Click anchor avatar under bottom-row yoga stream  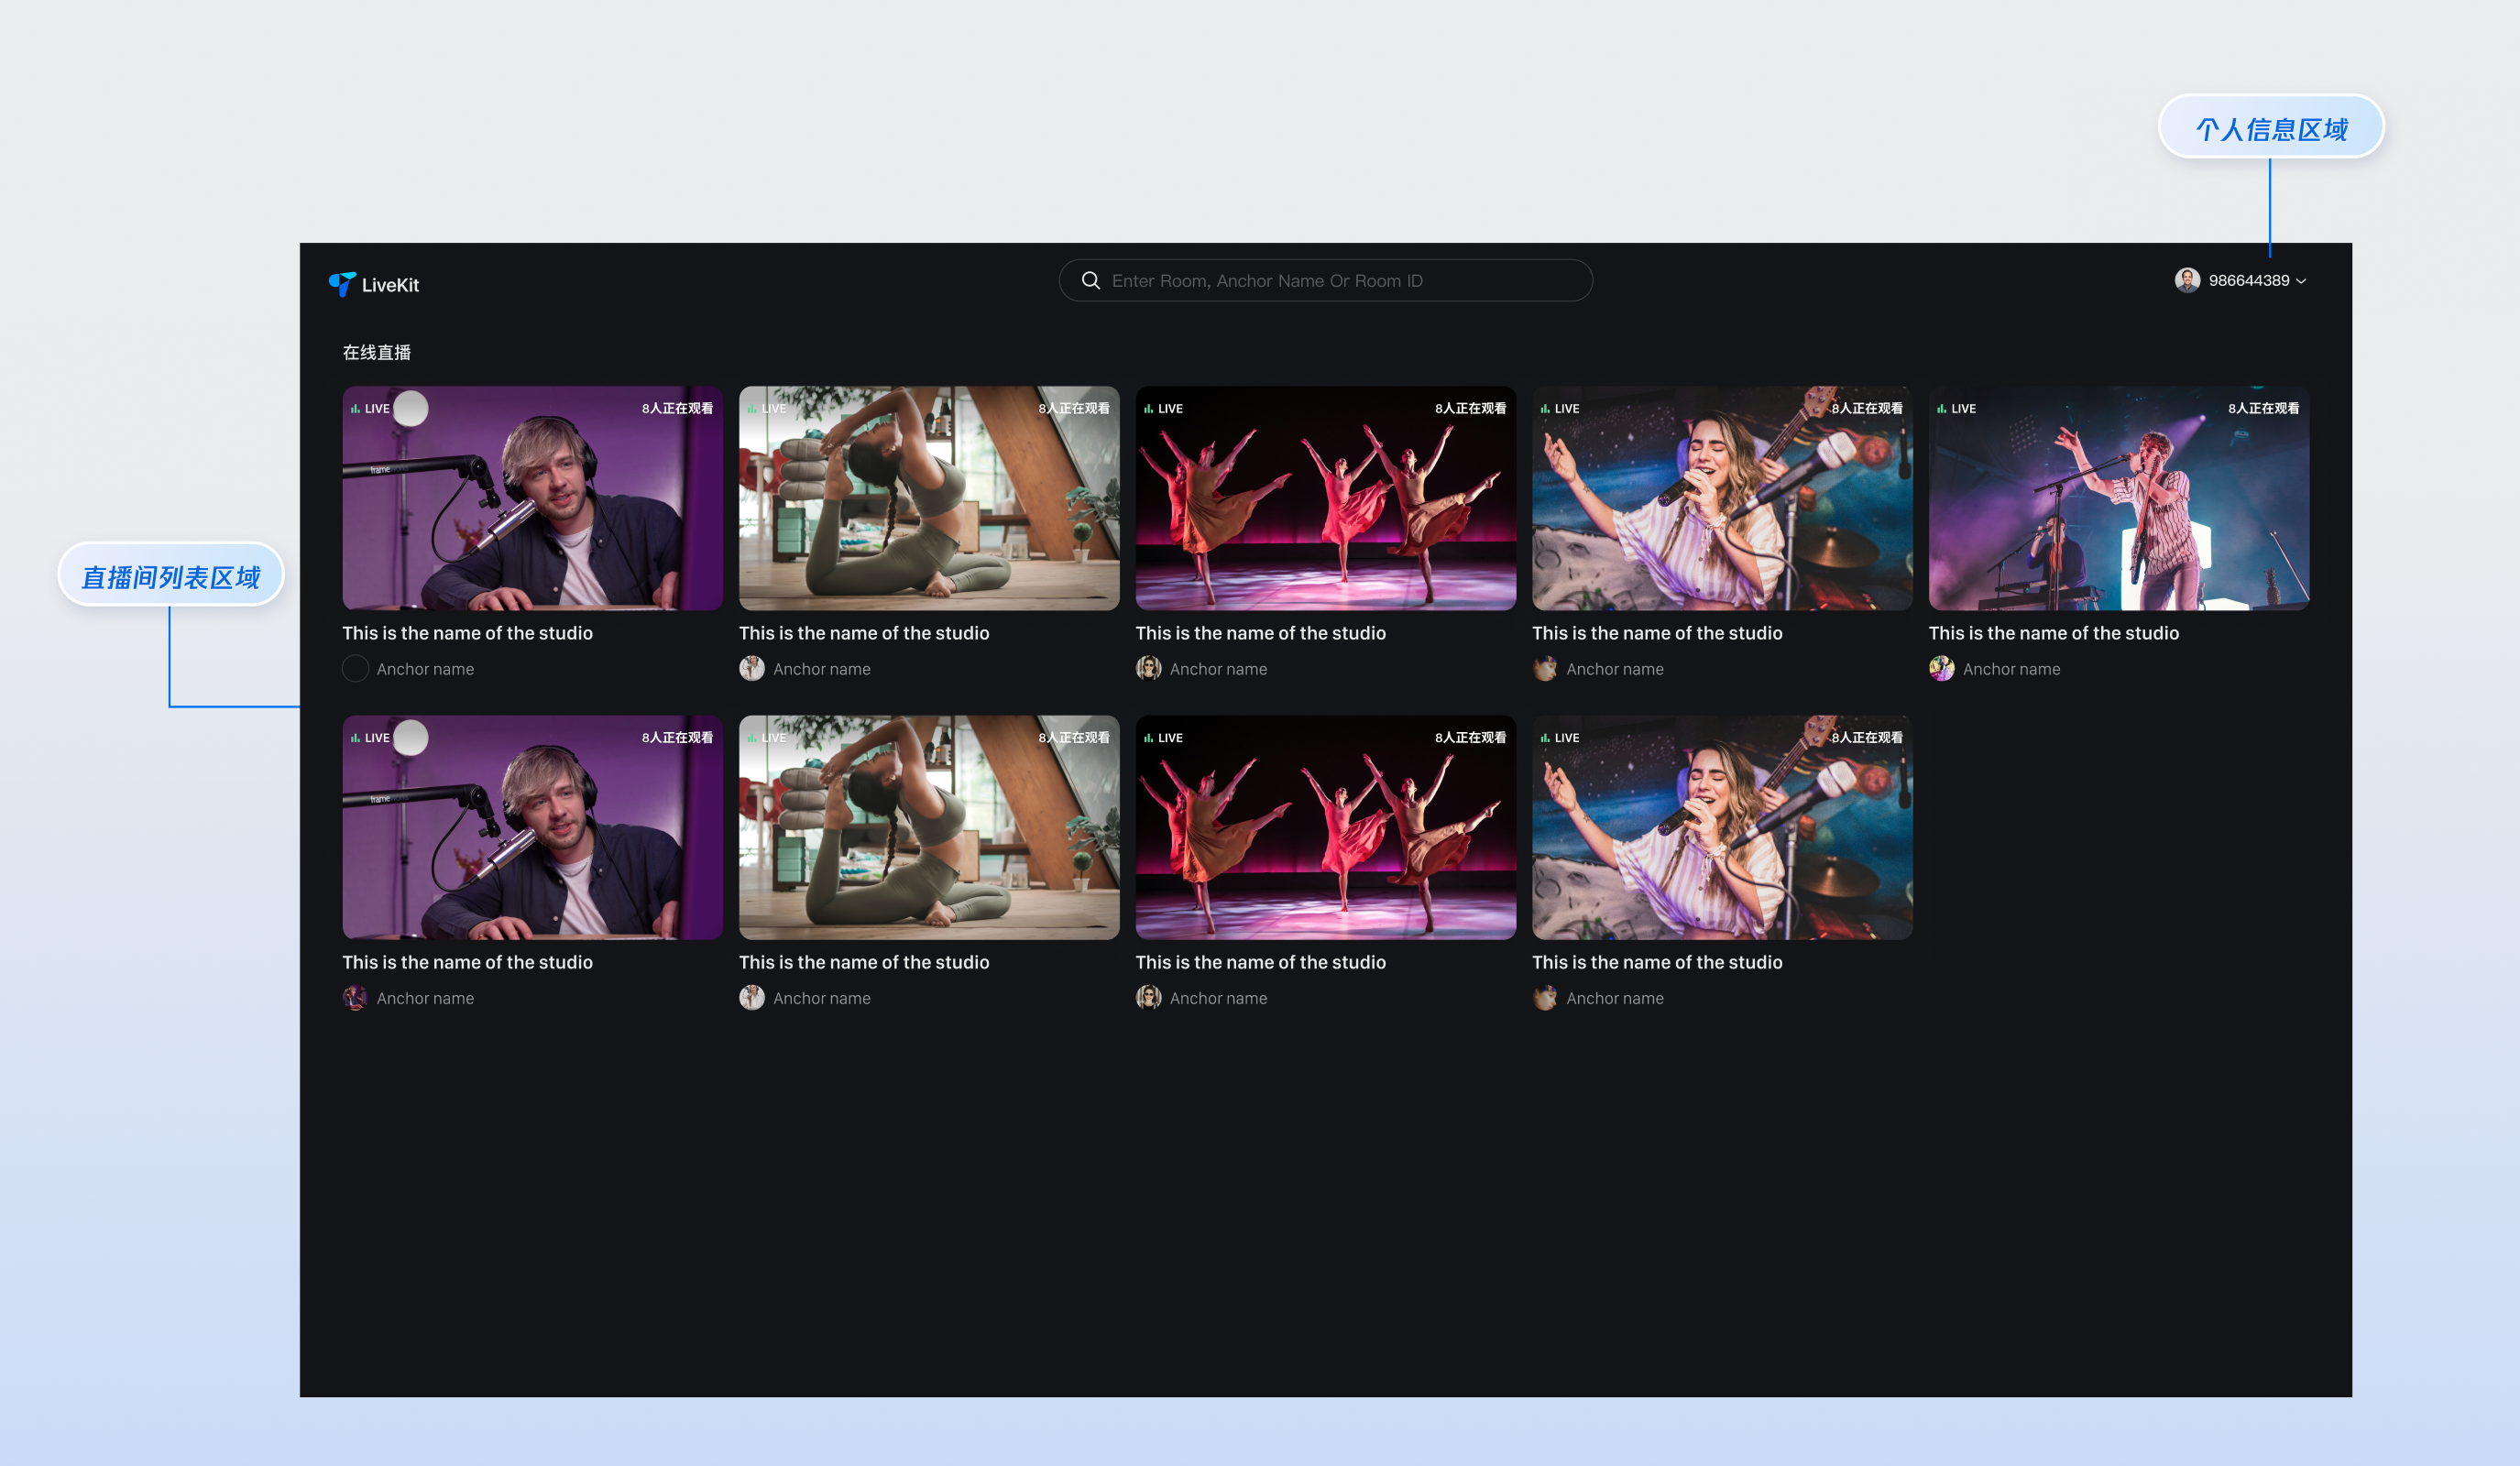tap(751, 997)
